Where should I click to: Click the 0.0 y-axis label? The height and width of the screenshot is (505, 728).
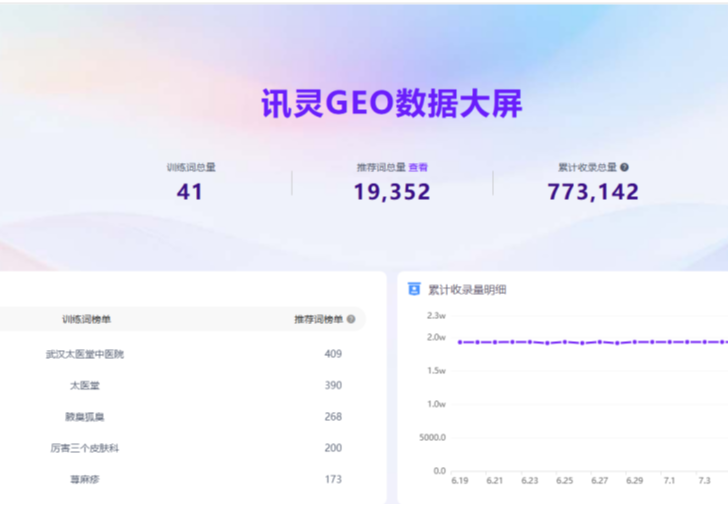point(439,471)
